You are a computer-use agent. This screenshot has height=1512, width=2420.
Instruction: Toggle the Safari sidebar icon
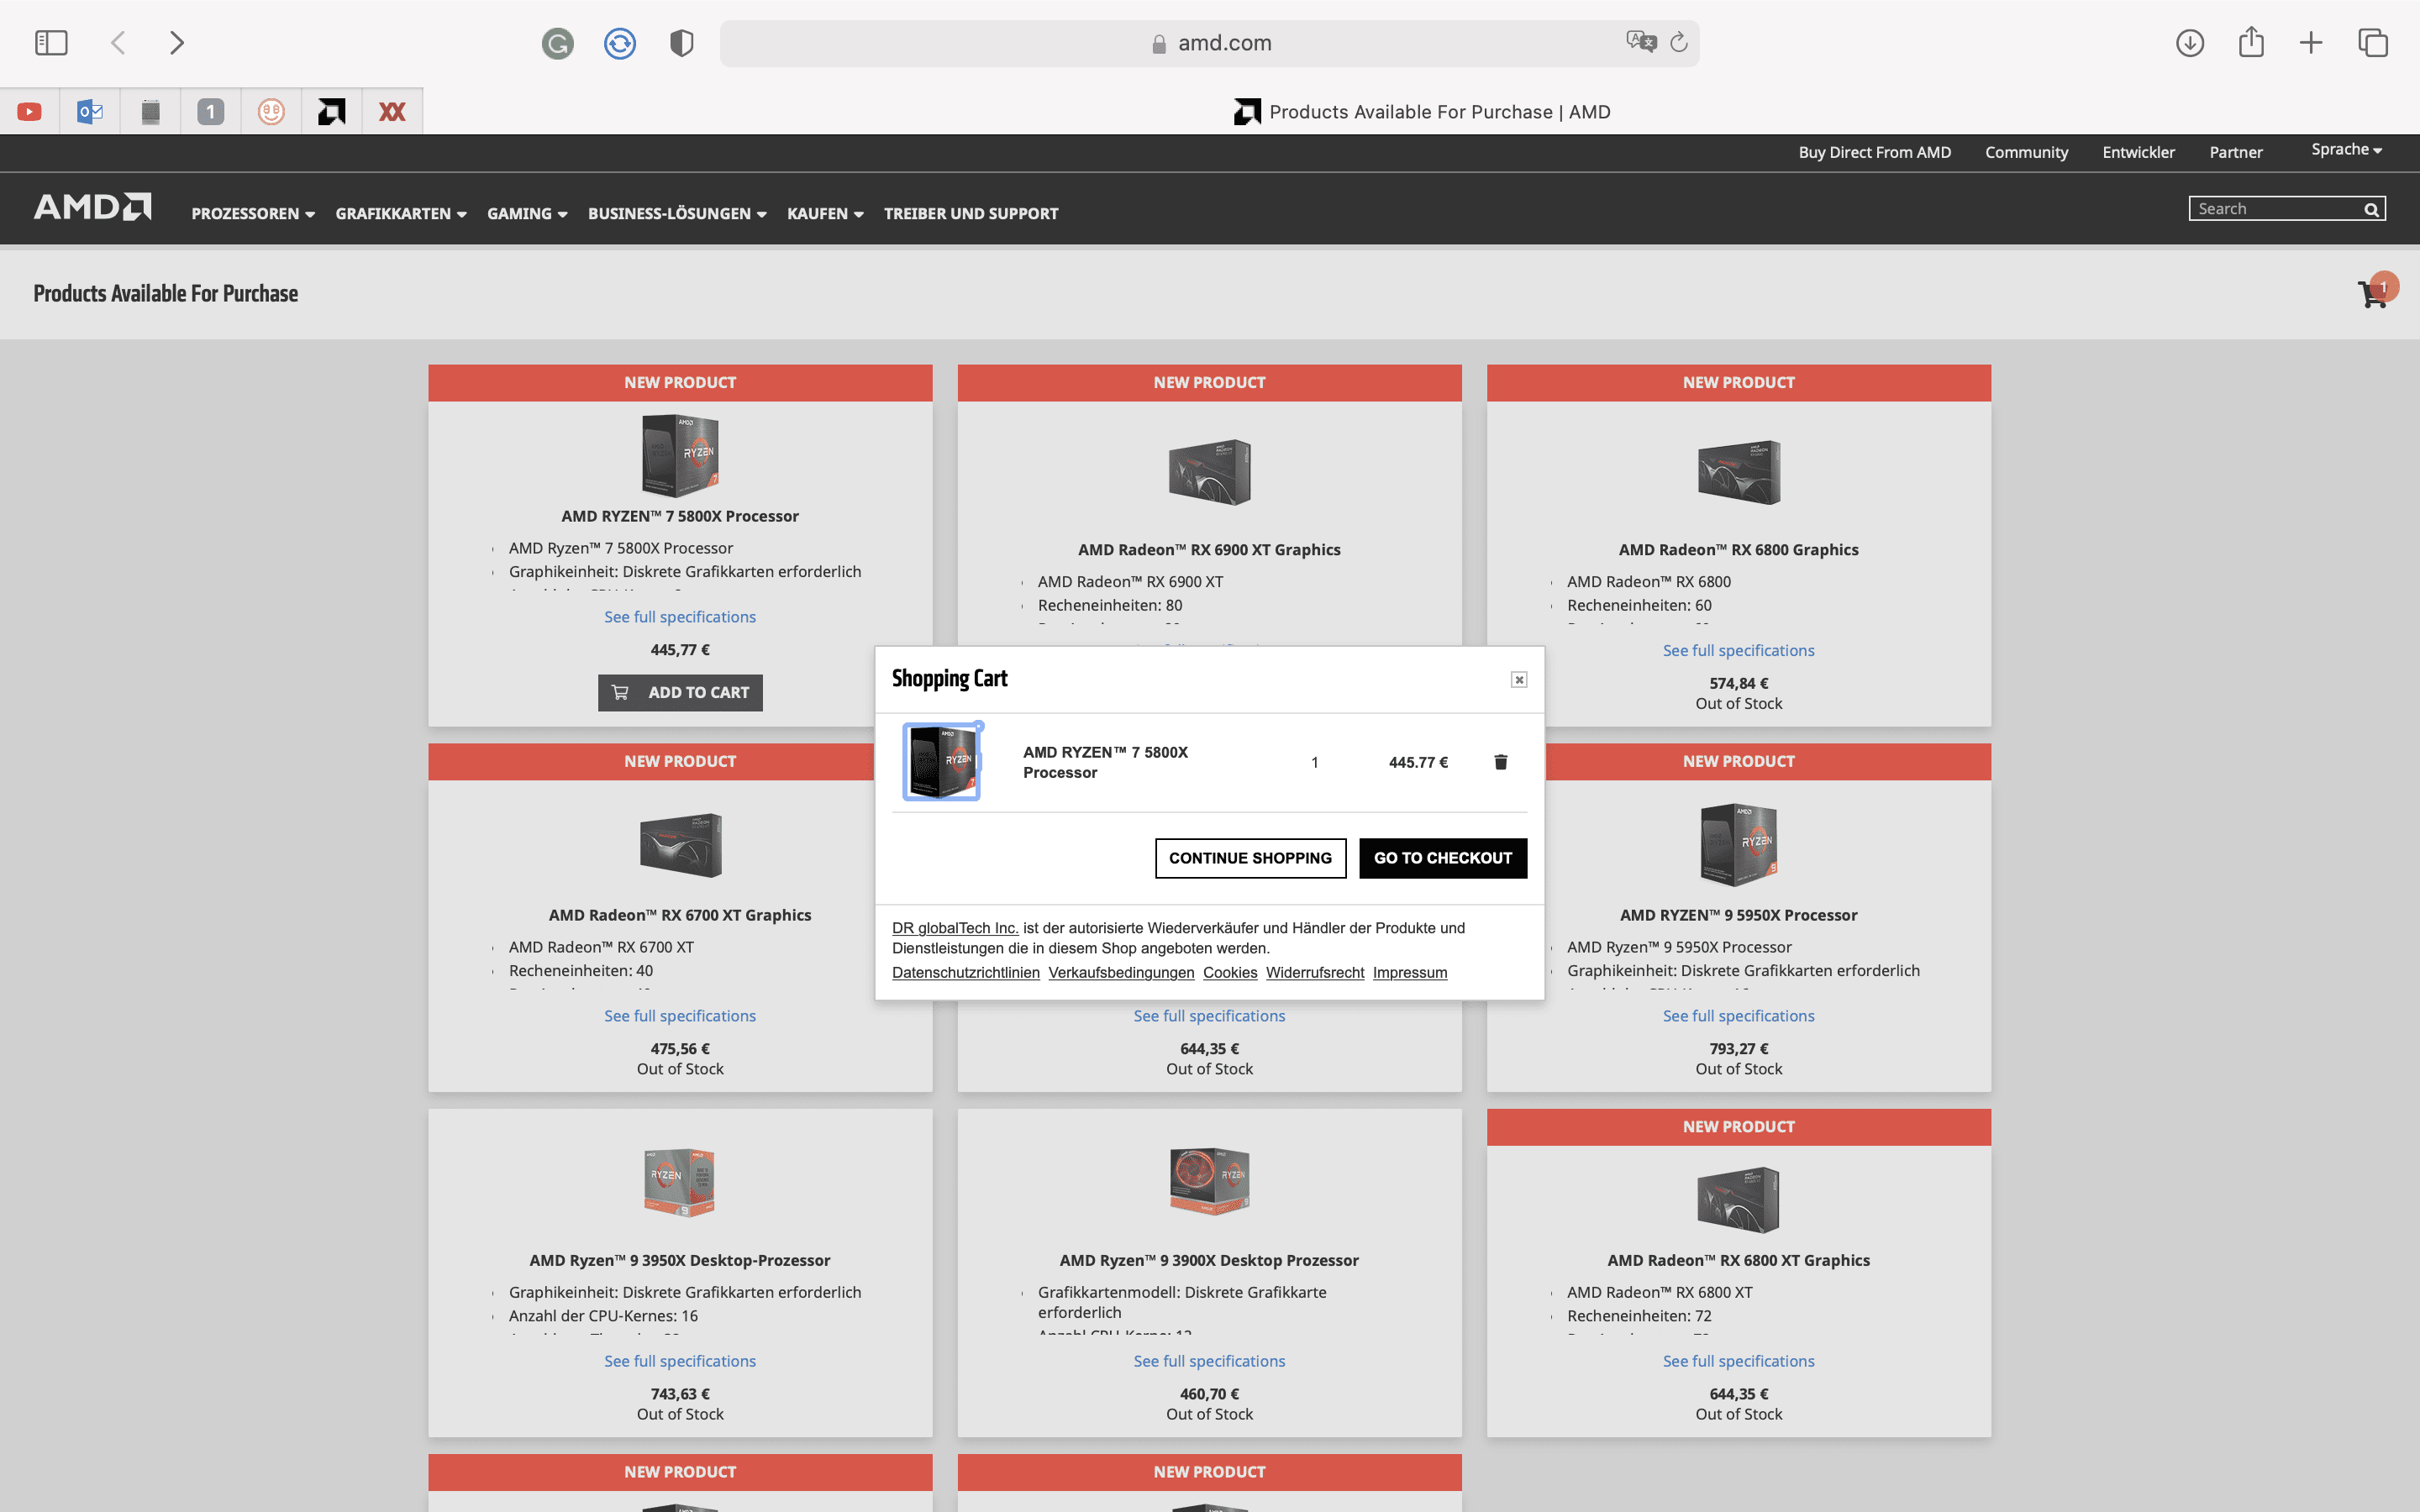51,43
